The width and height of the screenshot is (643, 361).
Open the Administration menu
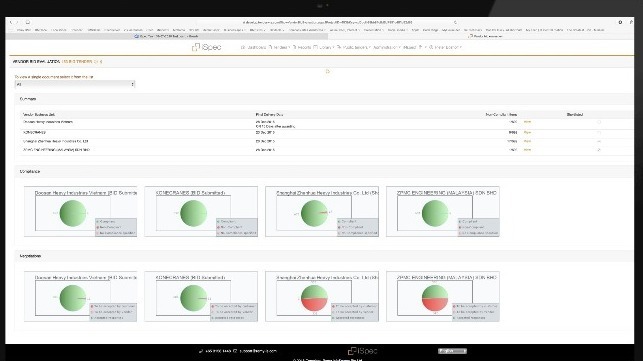click(386, 48)
